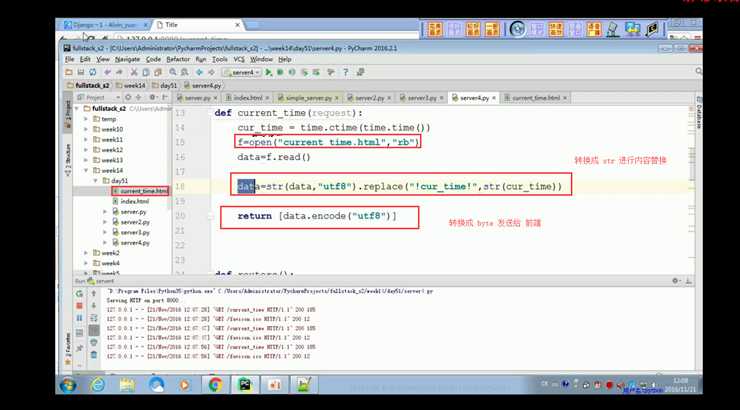Viewport: 740px width, 410px height.
Task: Click the Save All toolbar icon
Action: pos(81,72)
